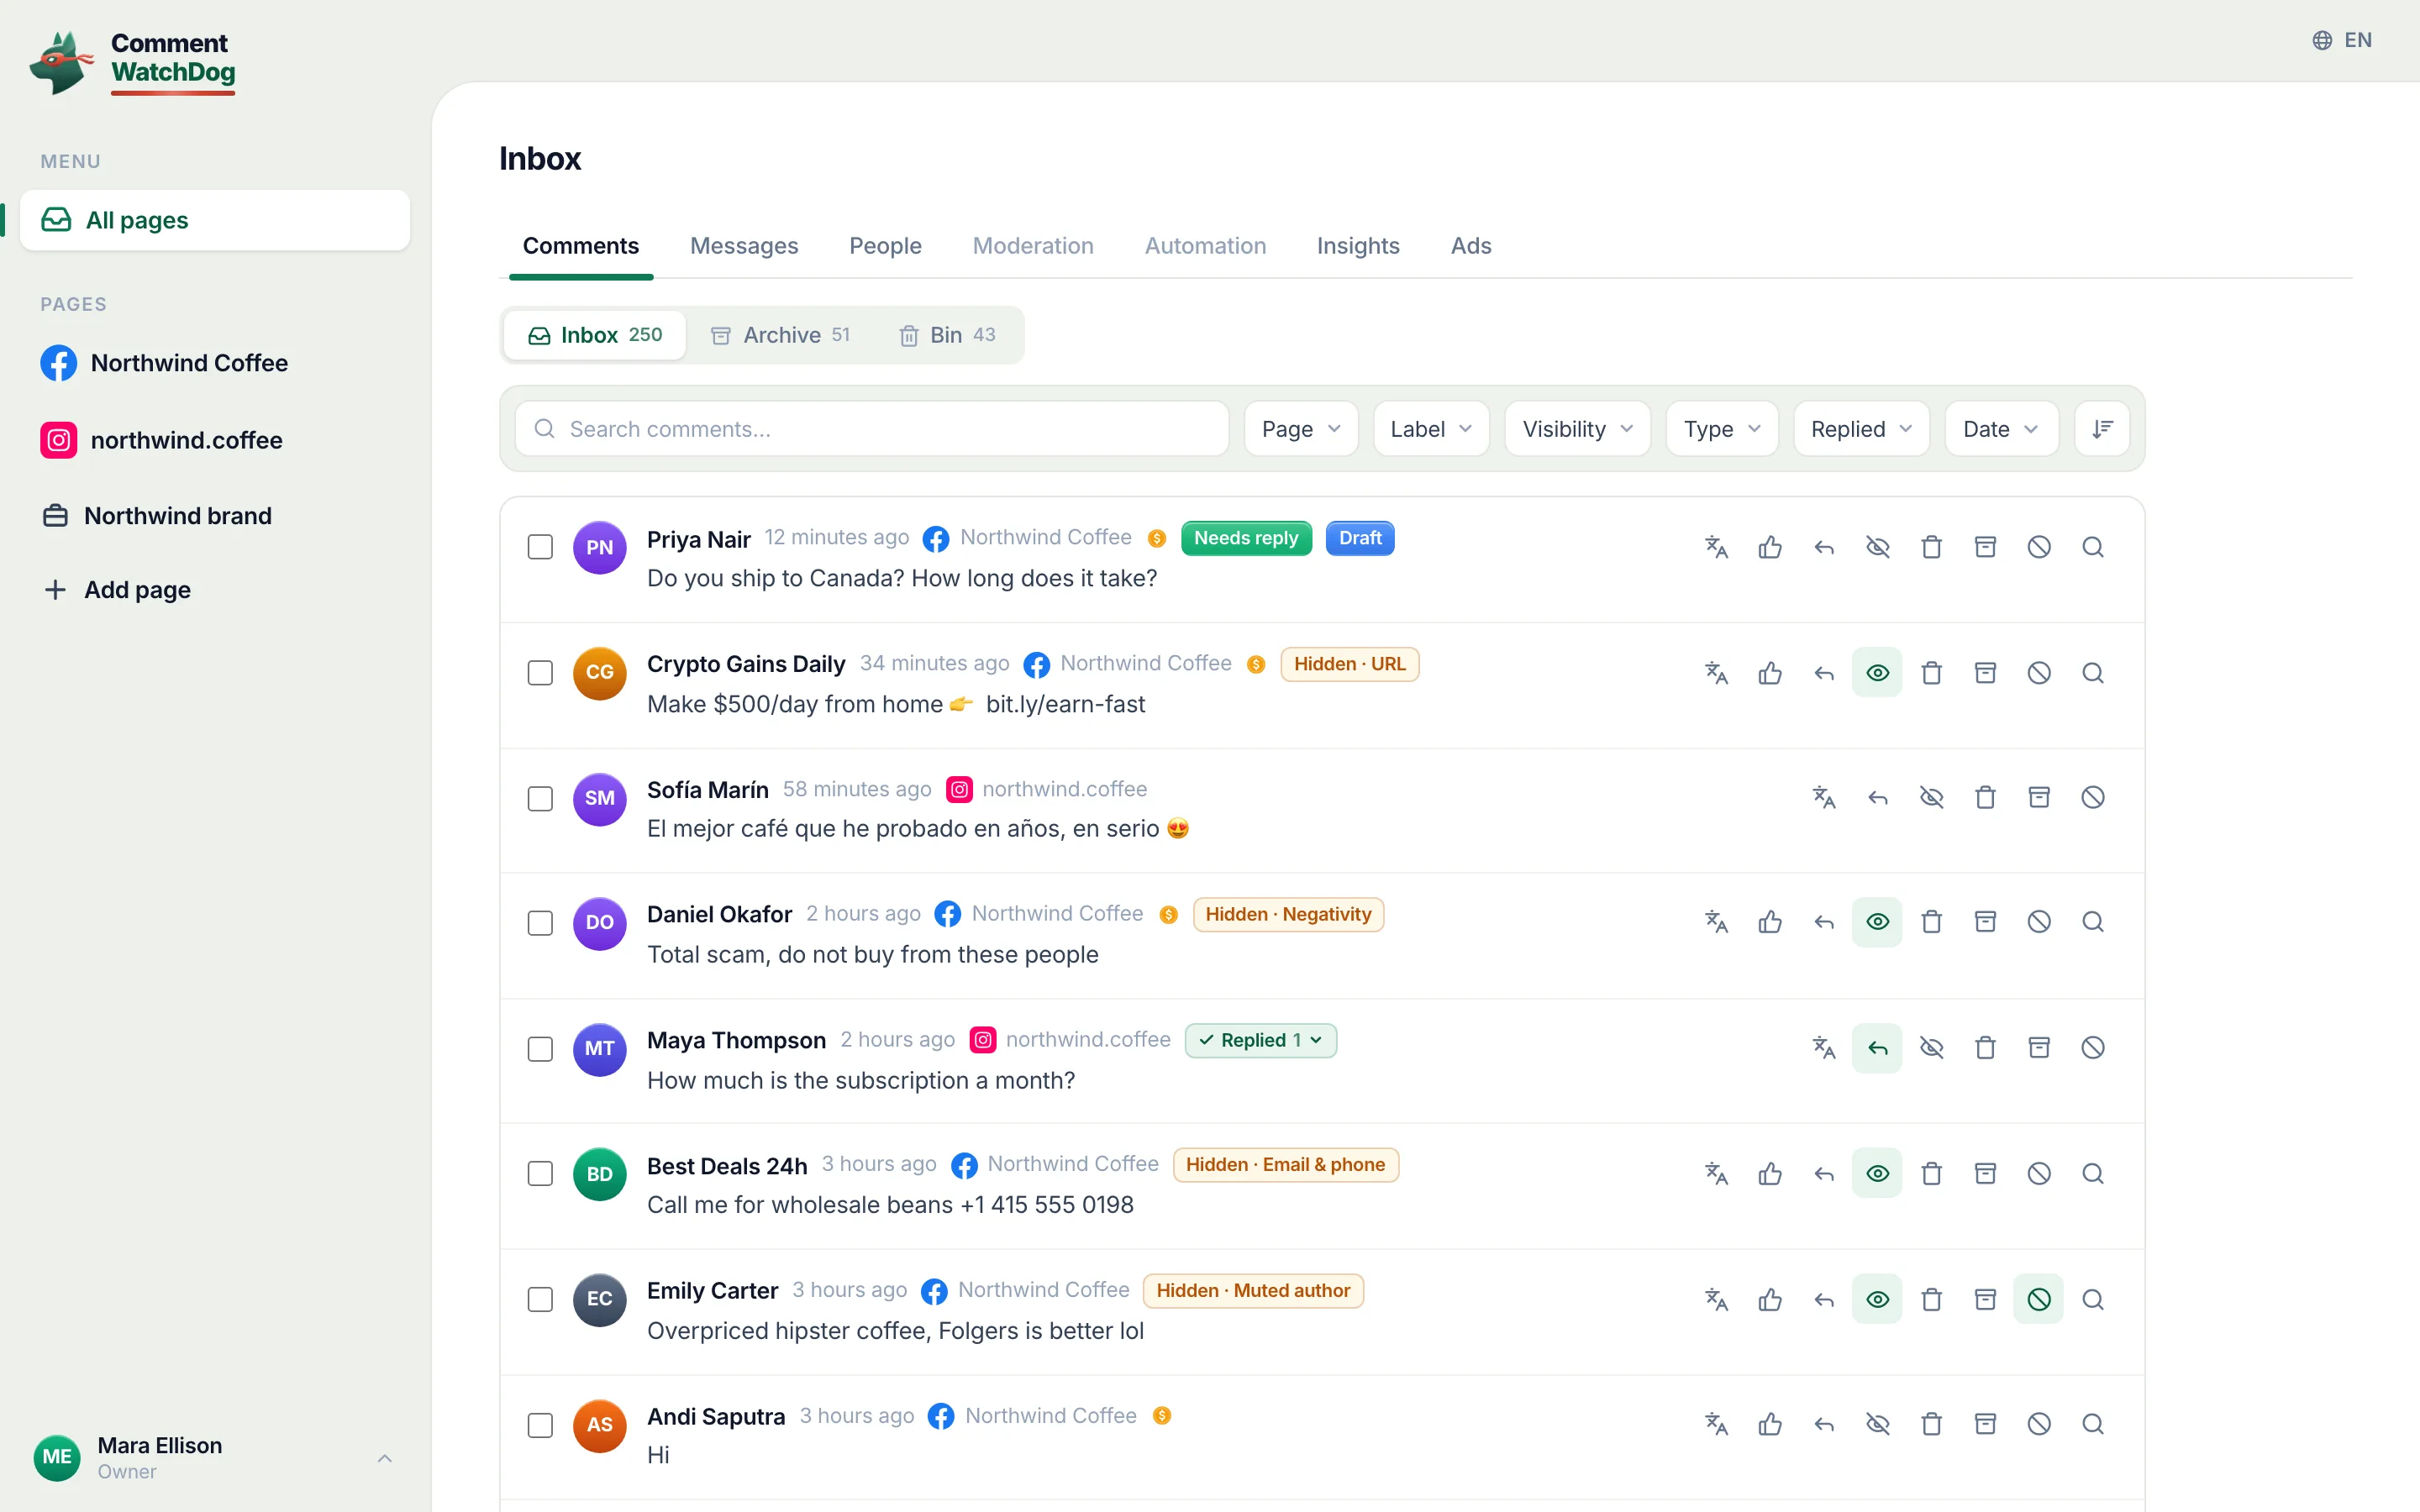The height and width of the screenshot is (1512, 2420).
Task: Select the Priya Nair comment checkbox
Action: (540, 547)
